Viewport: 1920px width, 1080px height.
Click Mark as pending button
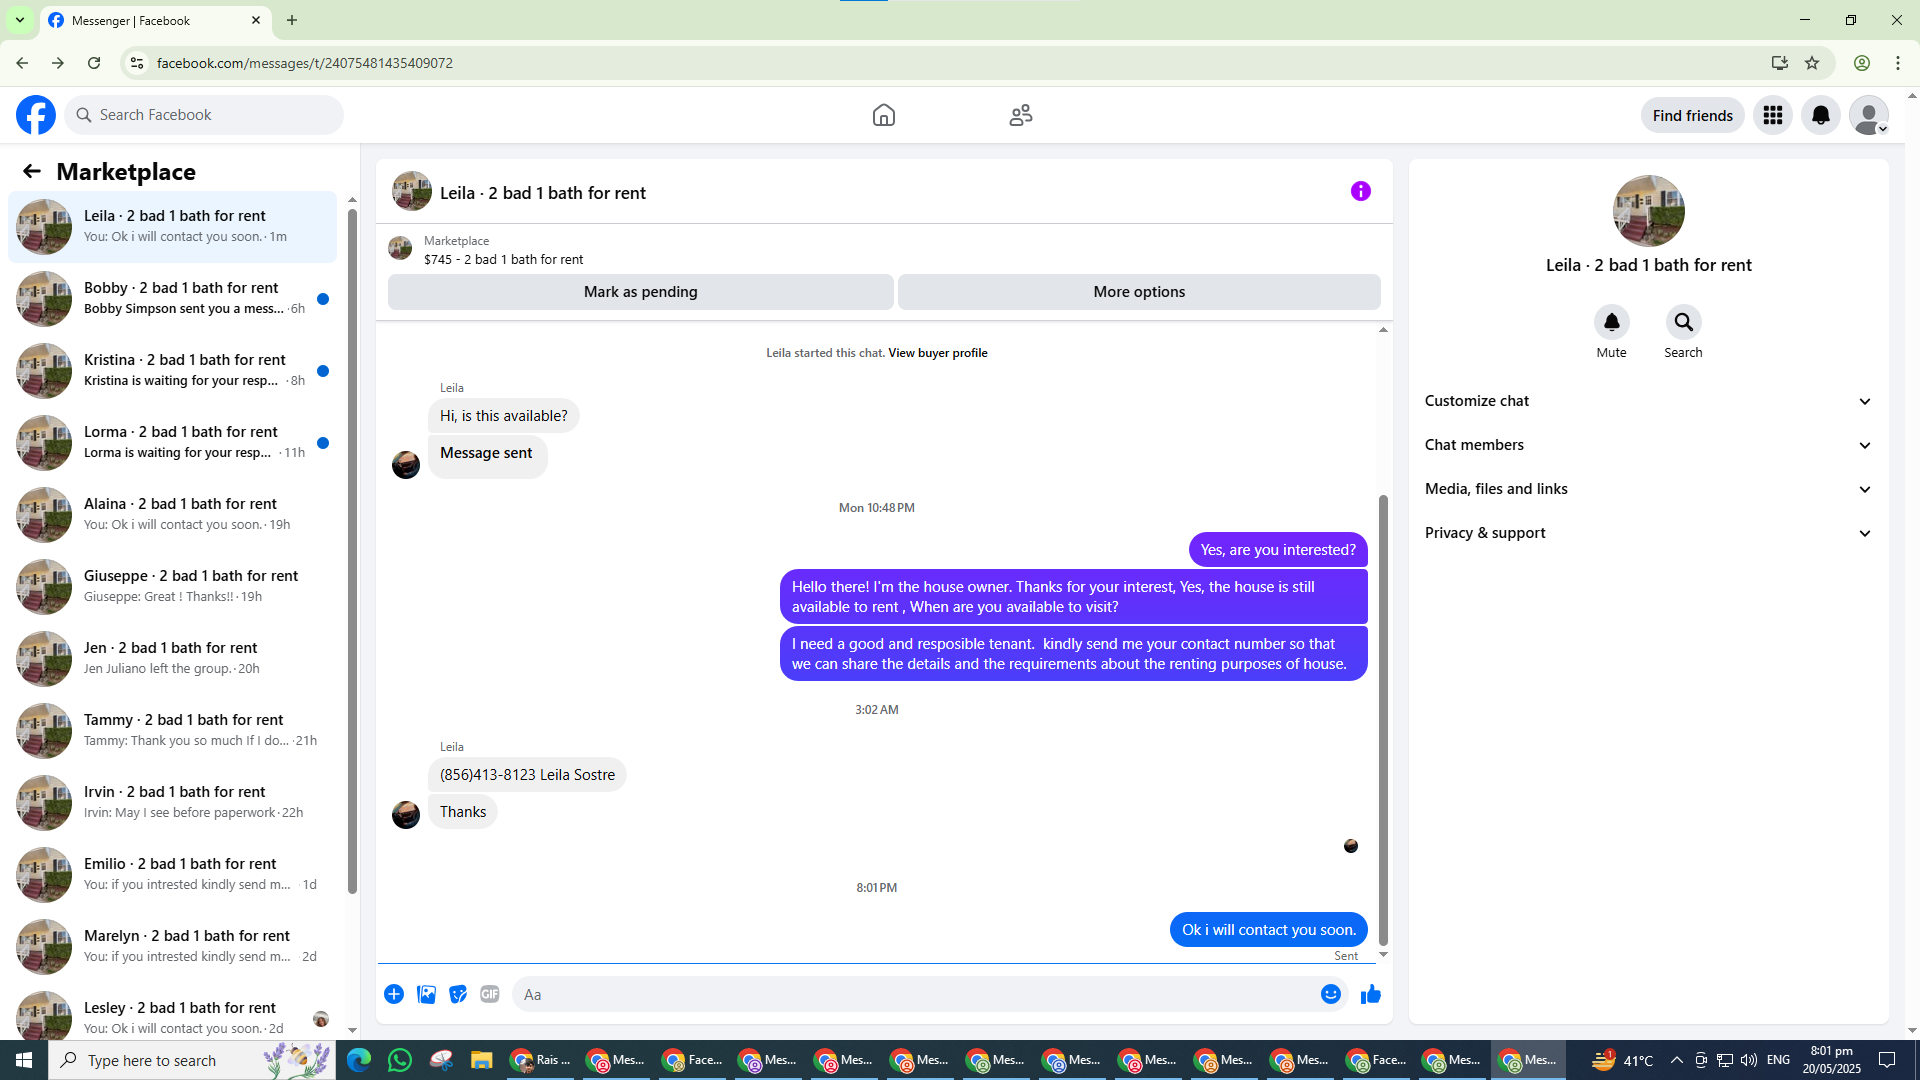point(640,292)
